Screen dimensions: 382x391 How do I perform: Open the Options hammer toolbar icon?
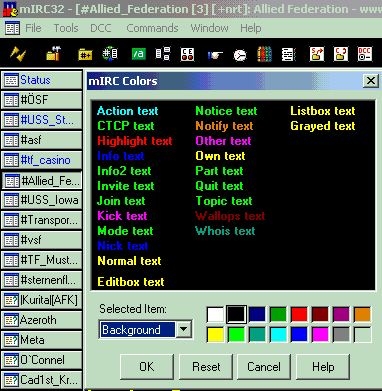click(x=53, y=54)
